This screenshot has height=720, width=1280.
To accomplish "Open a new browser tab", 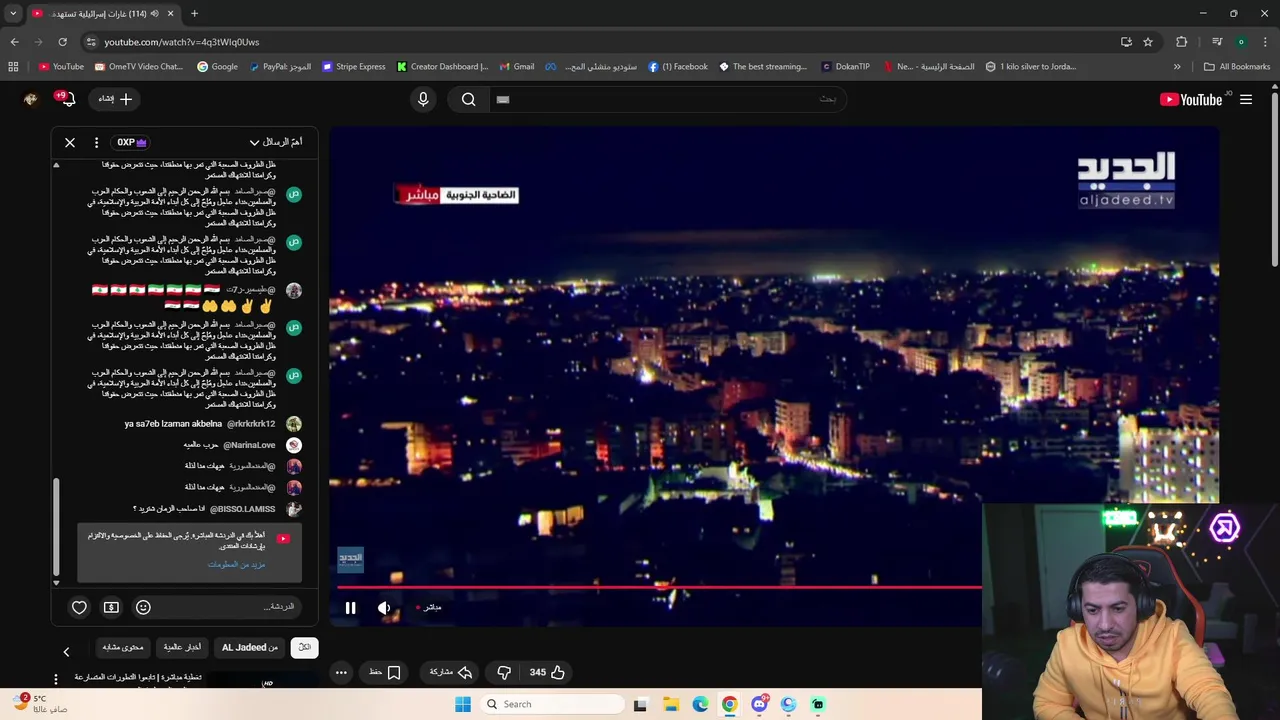I will 194,13.
